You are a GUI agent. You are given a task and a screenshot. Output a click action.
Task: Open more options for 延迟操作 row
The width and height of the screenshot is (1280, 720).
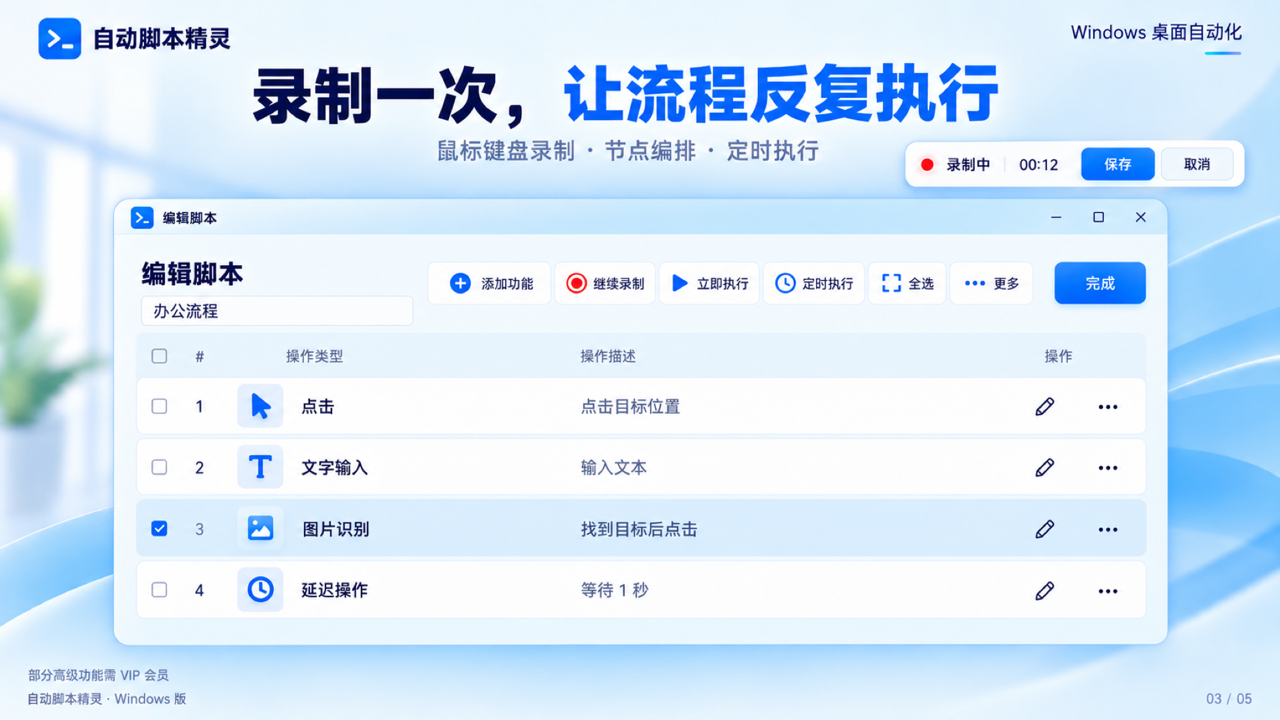tap(1108, 591)
